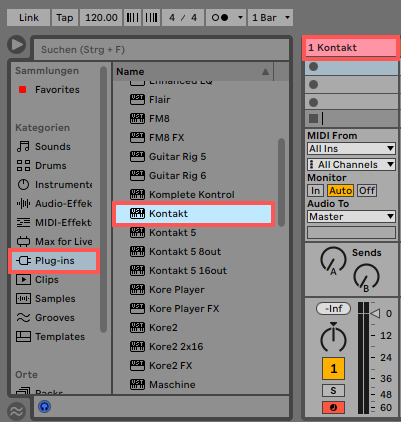Tap tempo with the Tap button
401x422 pixels.
click(64, 18)
